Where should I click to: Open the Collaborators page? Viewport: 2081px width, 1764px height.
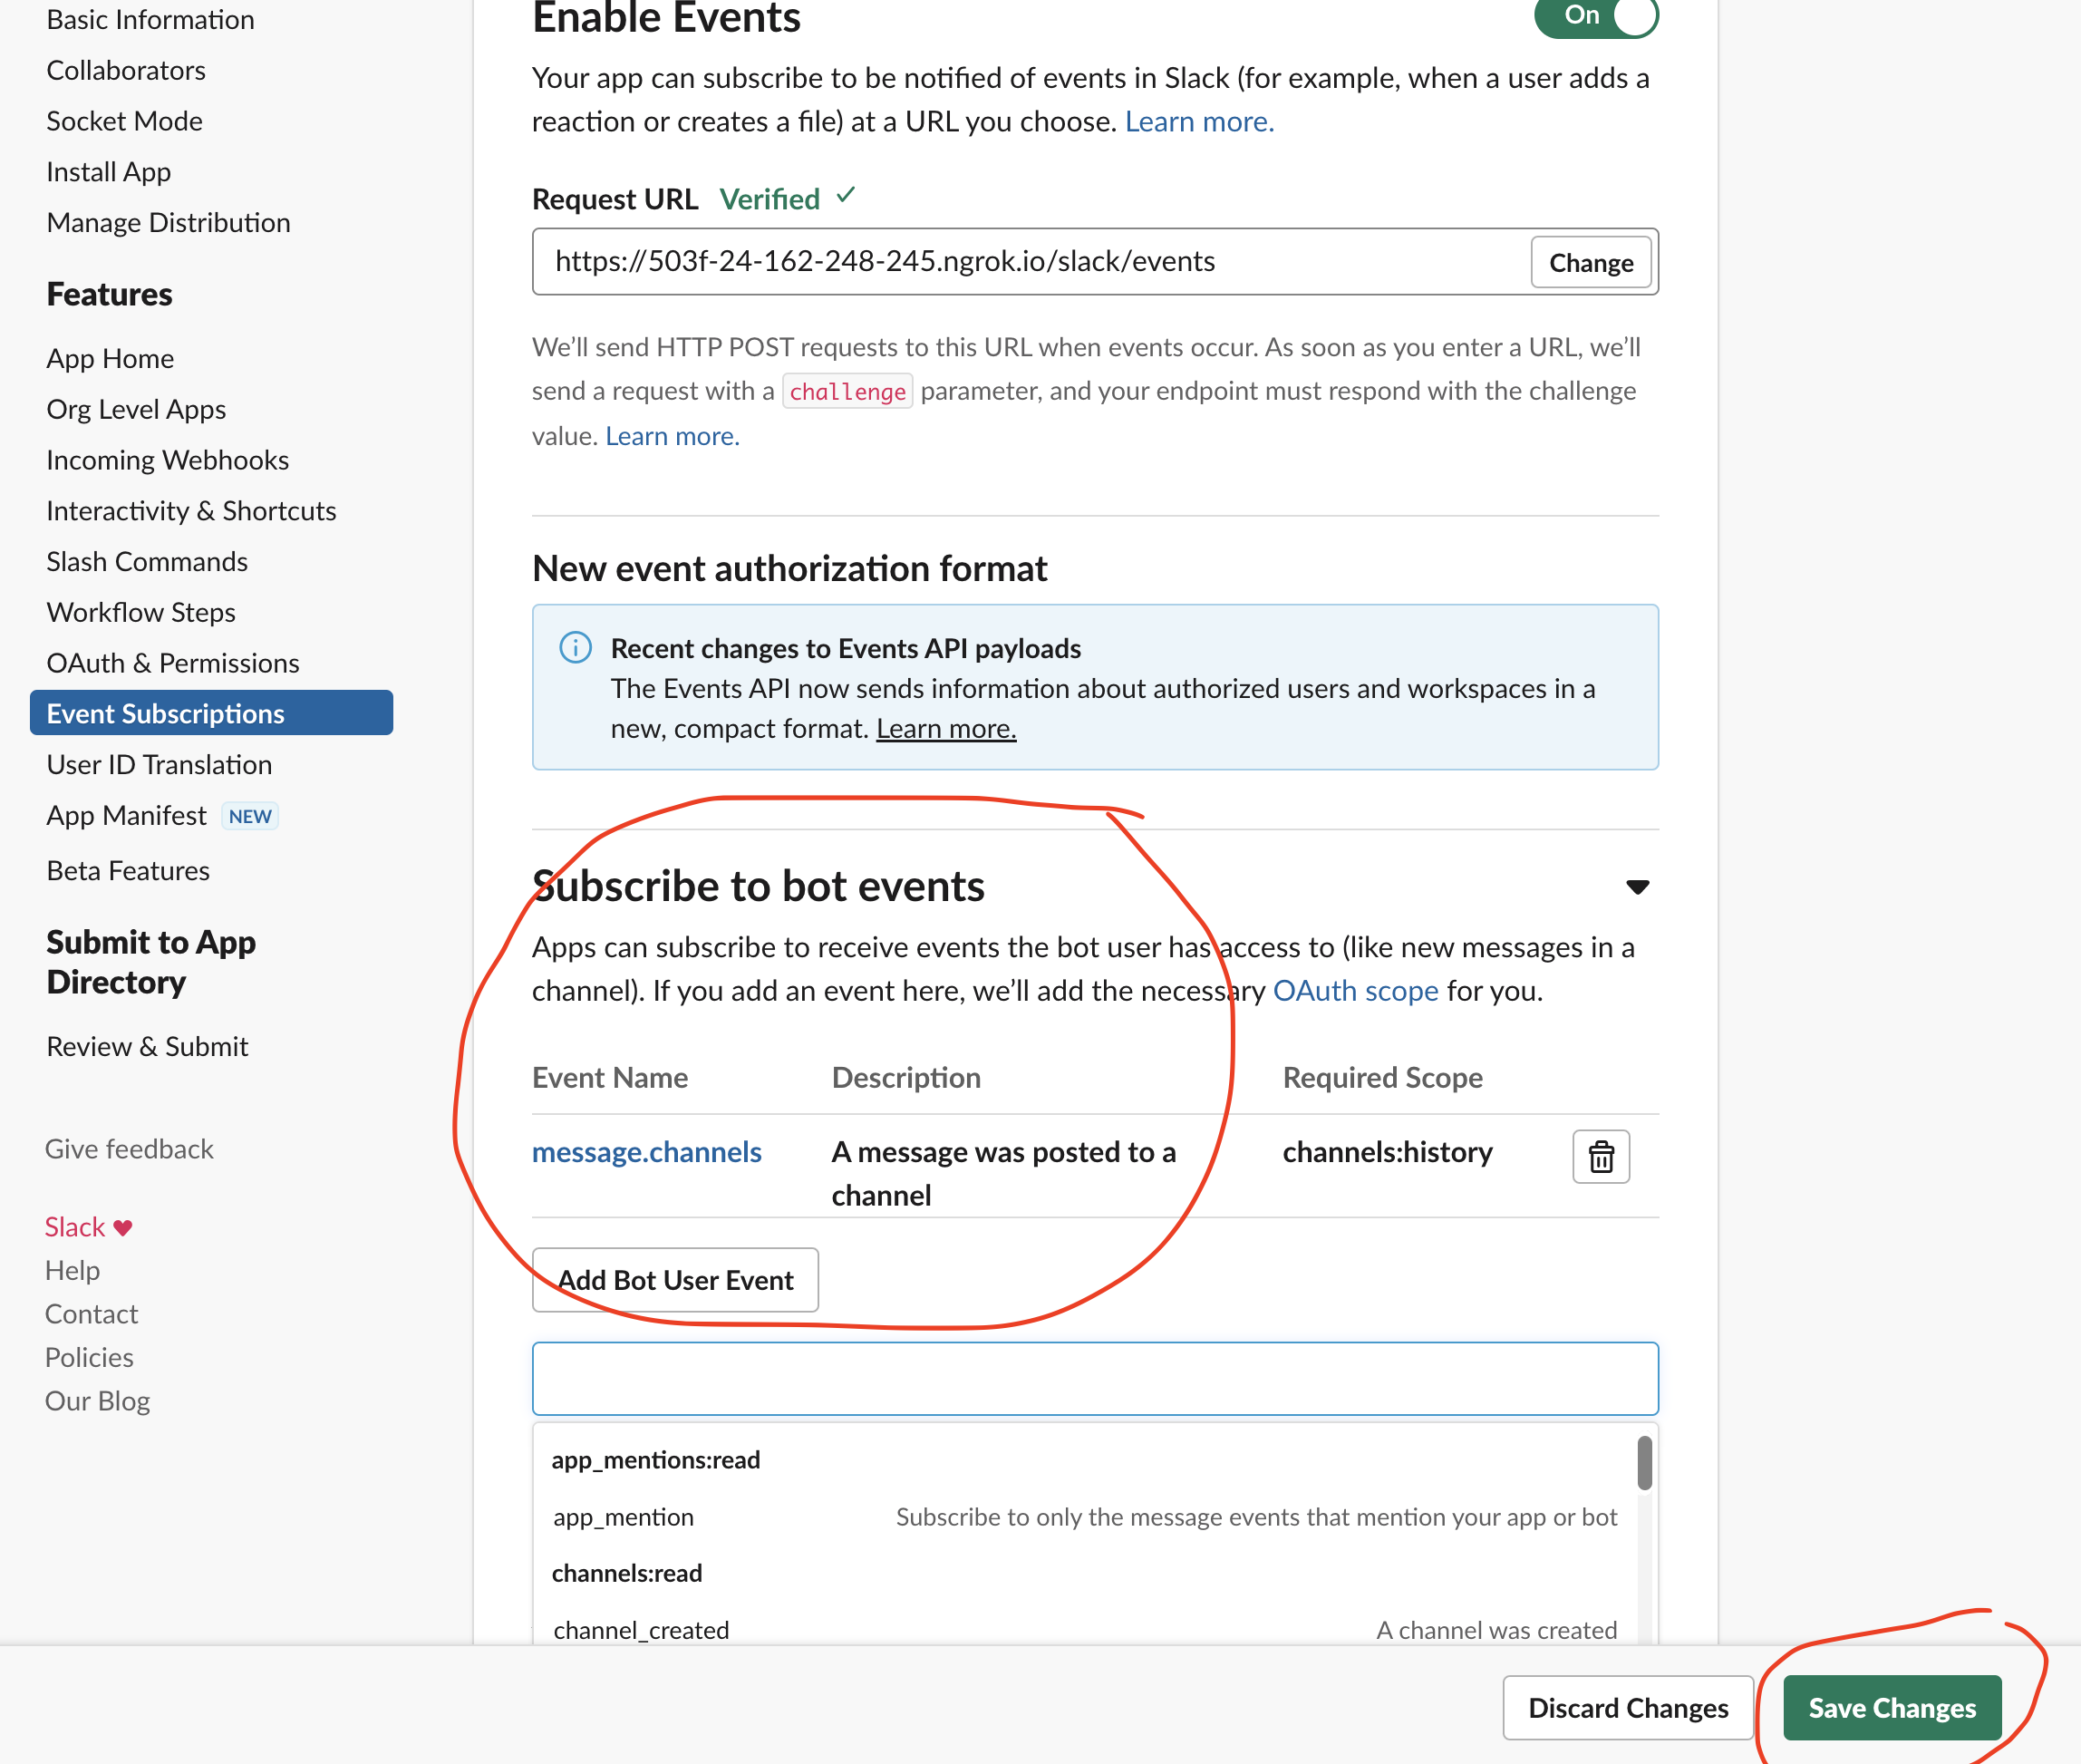pos(126,70)
